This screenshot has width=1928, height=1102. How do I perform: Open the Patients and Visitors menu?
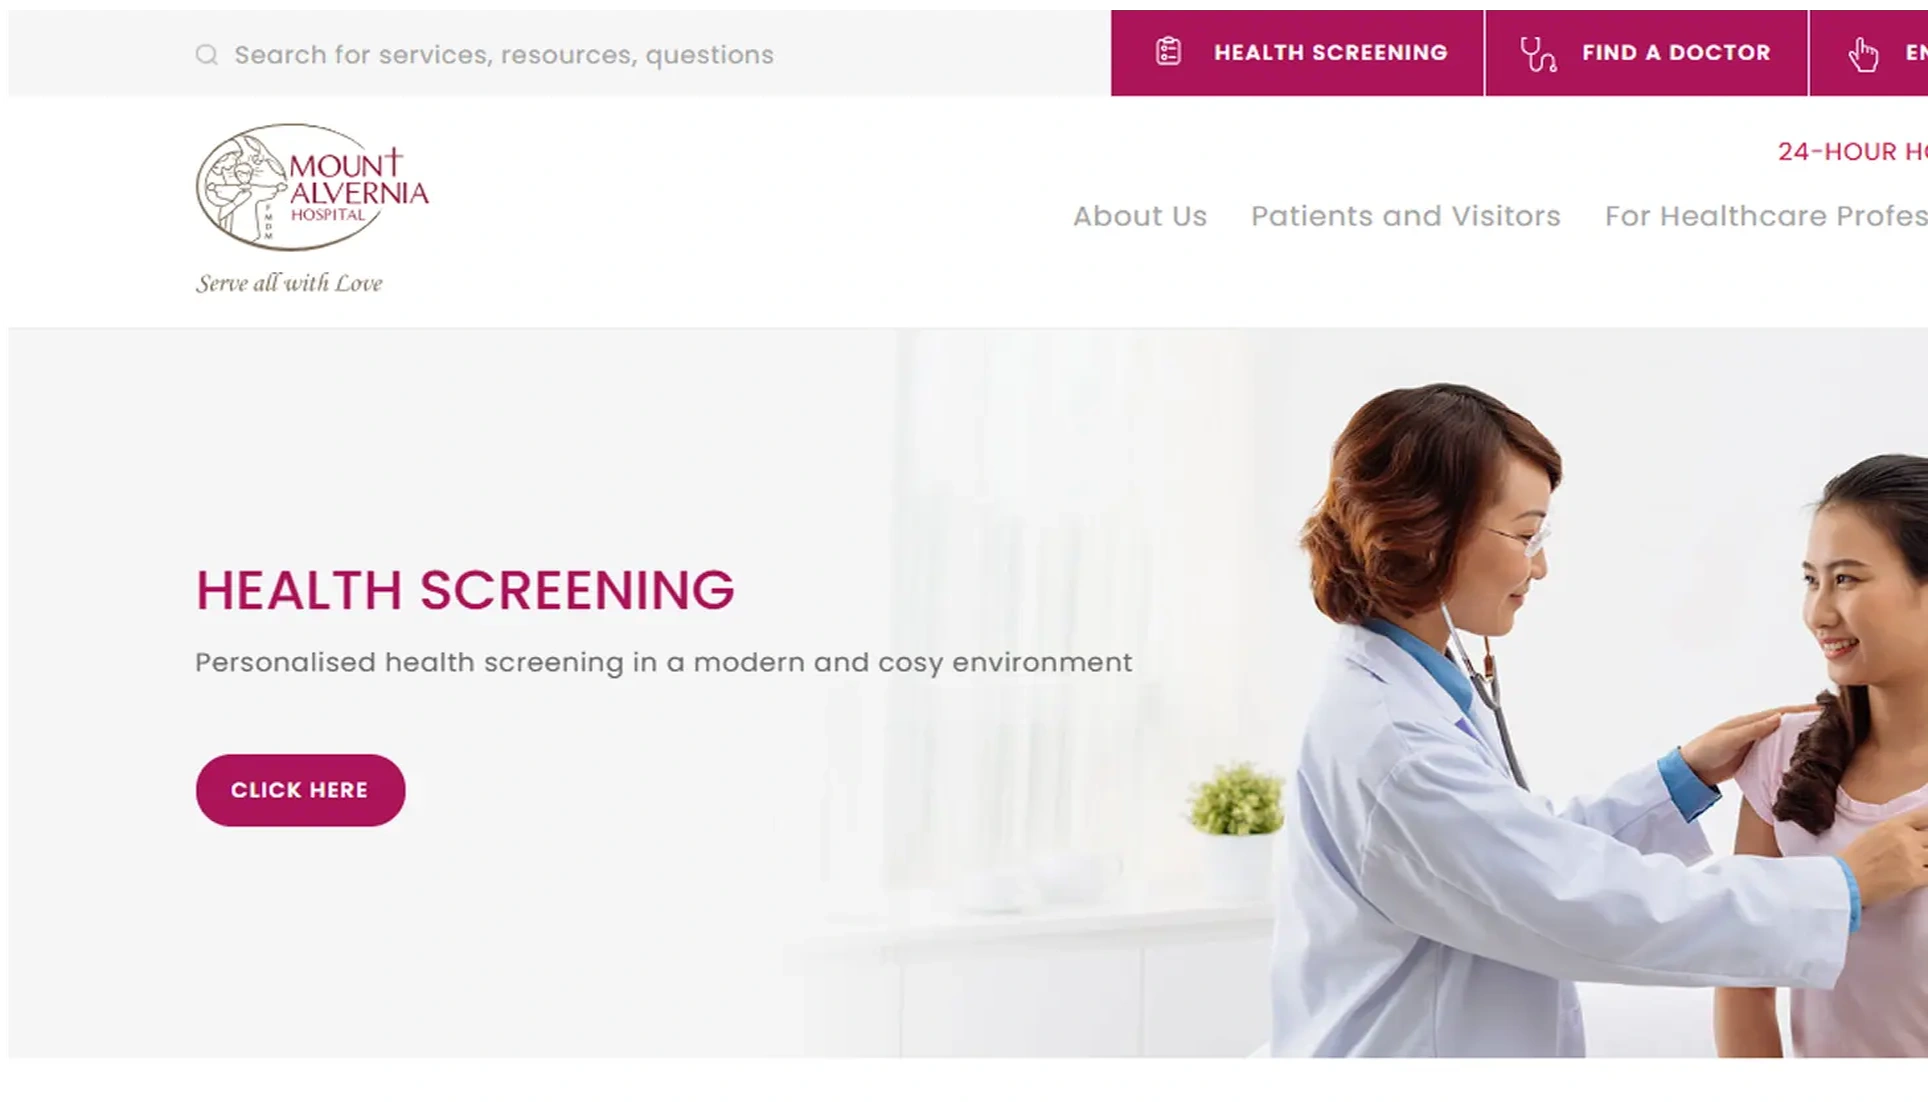pos(1405,216)
